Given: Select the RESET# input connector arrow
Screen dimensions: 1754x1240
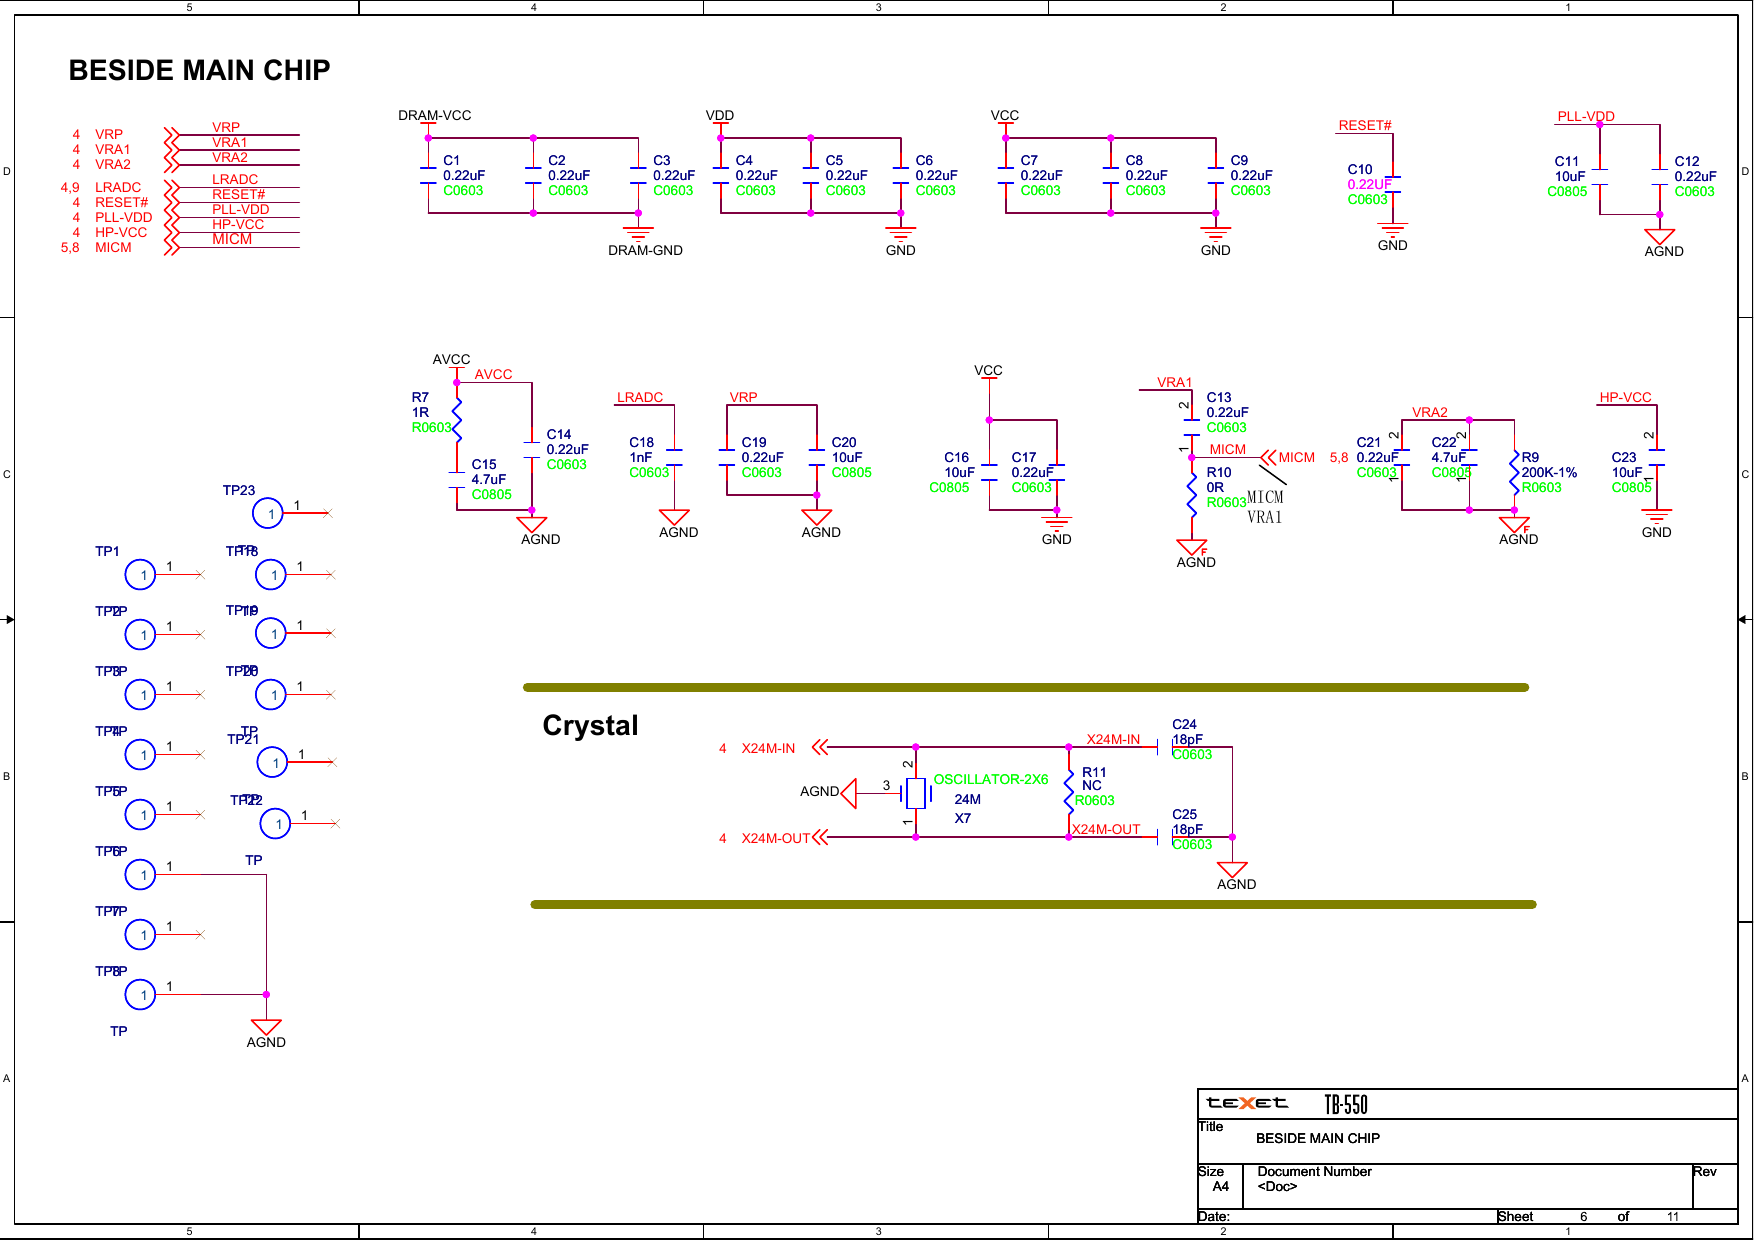Looking at the screenshot, I should (172, 198).
